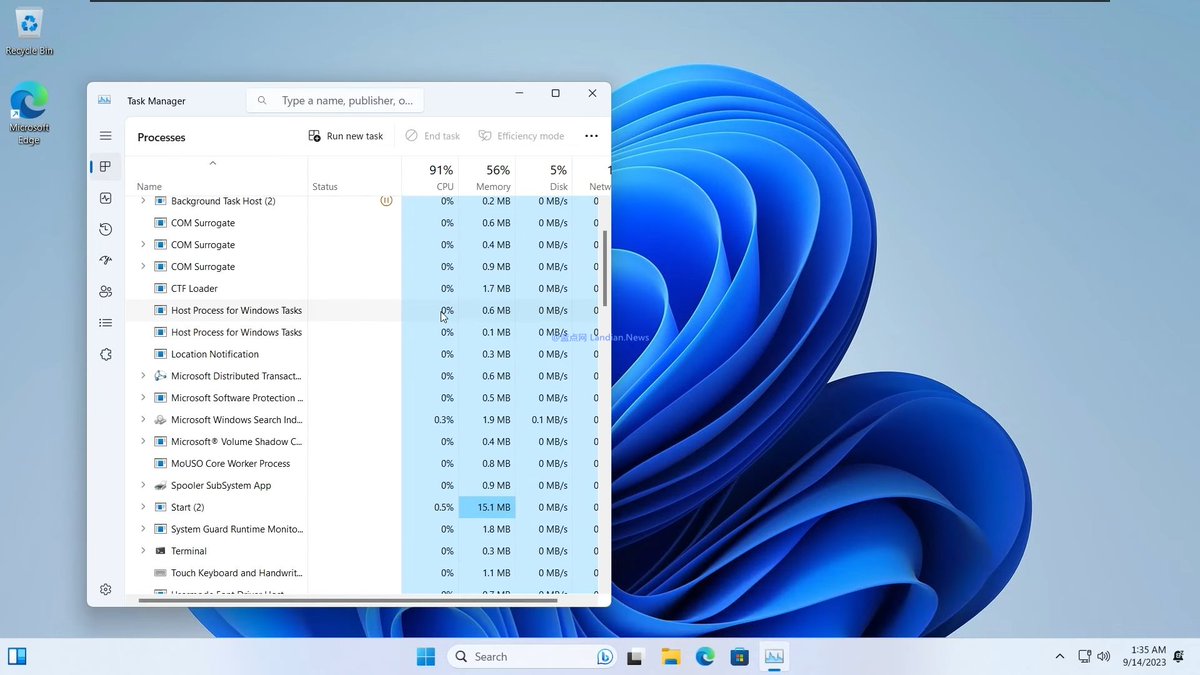Click the Efficiency mode button

pyautogui.click(x=521, y=135)
